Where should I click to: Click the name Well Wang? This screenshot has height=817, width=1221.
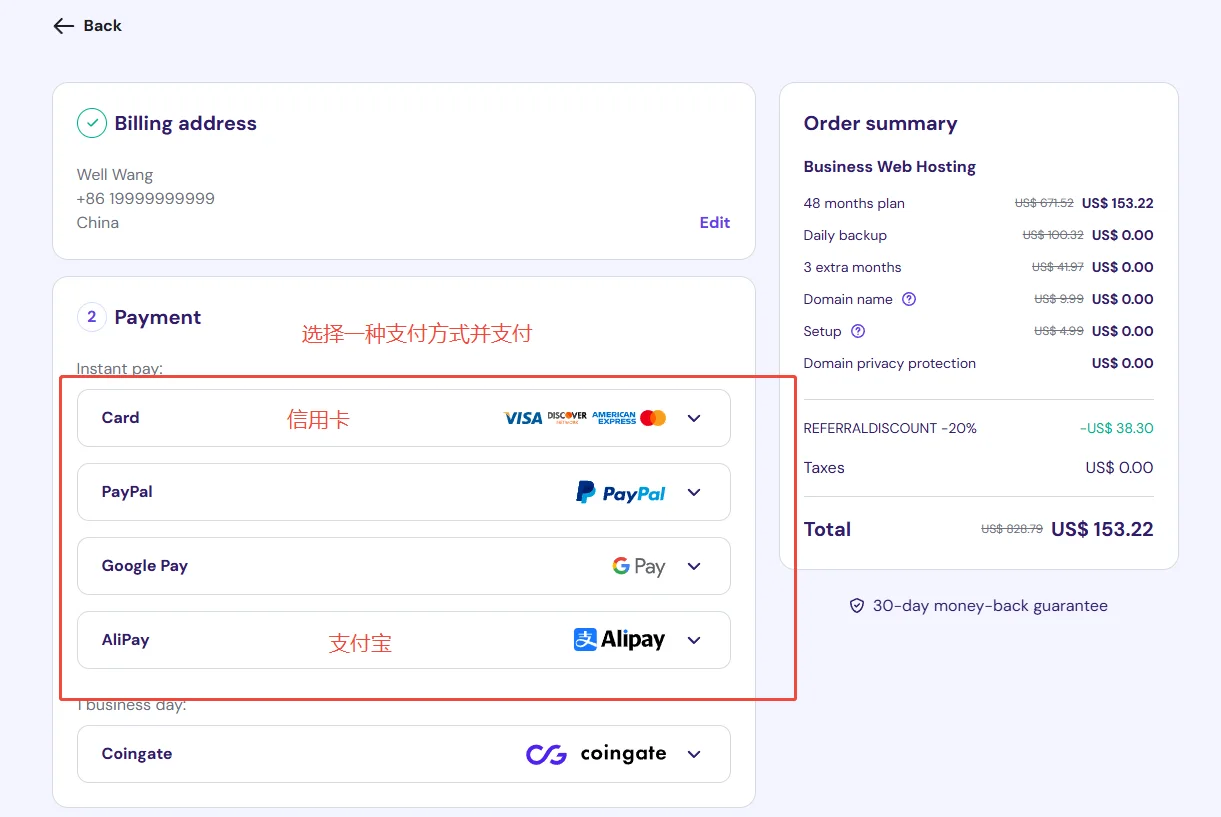pyautogui.click(x=115, y=175)
